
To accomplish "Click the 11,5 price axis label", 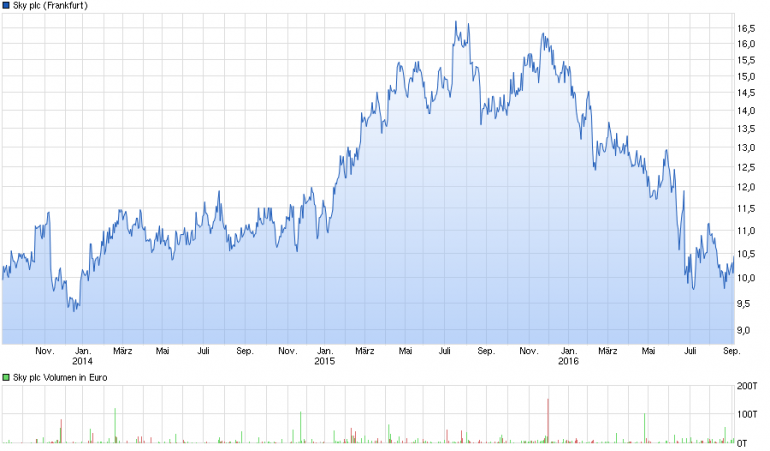I will 746,208.
